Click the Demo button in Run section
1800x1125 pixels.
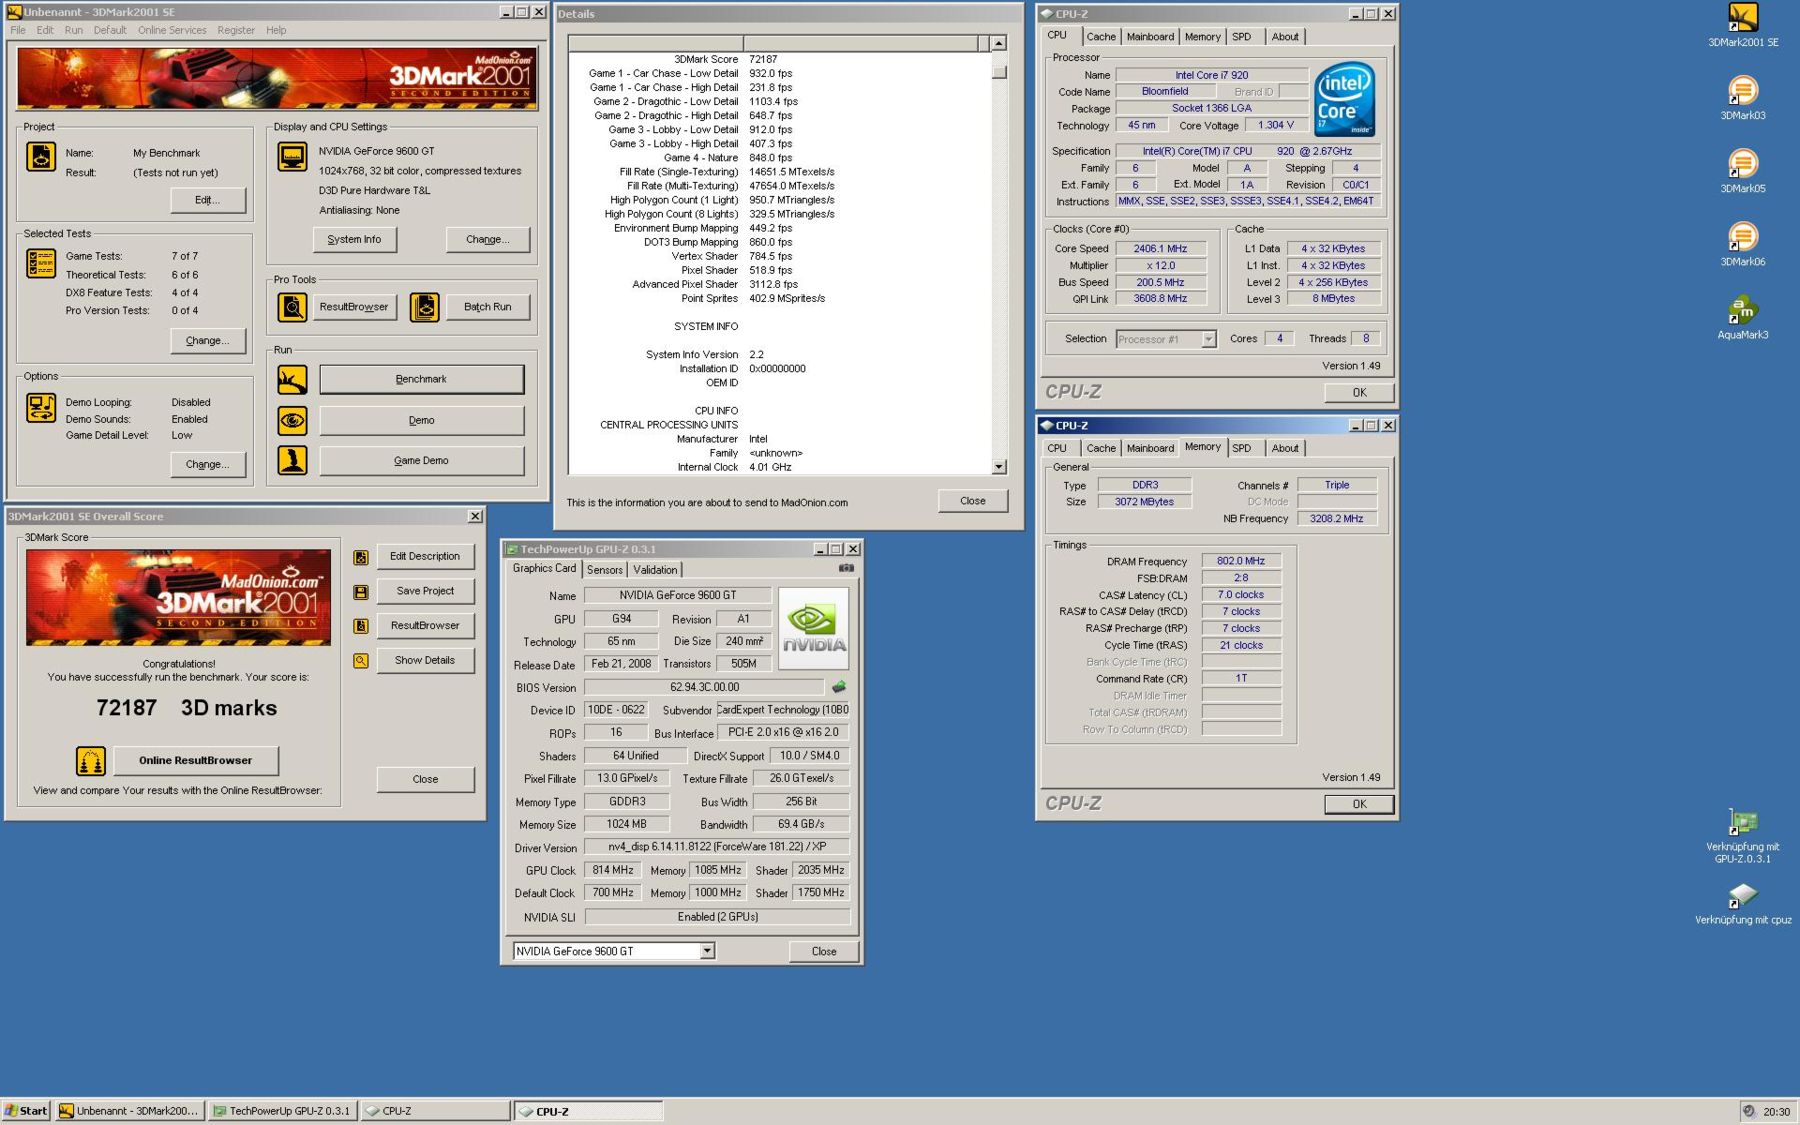tap(421, 420)
